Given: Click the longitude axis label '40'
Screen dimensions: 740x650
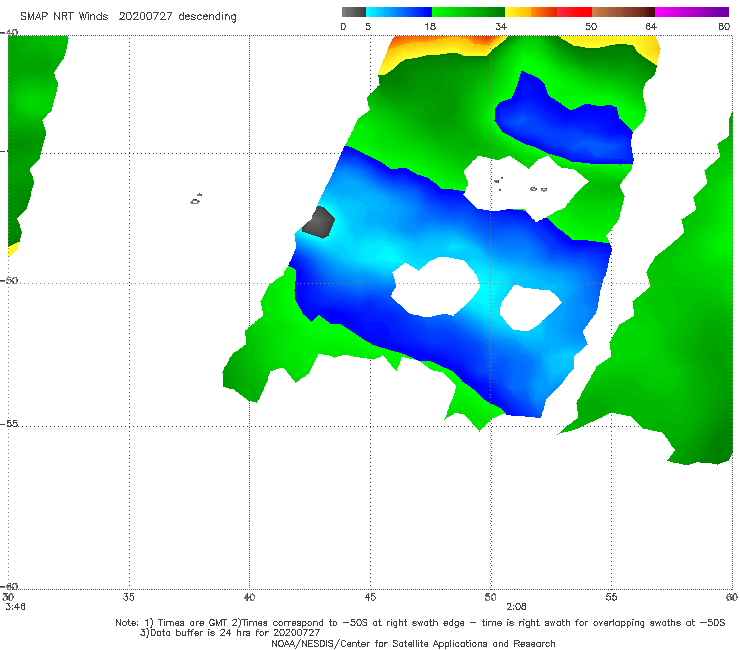Looking at the screenshot, I should 249,597.
